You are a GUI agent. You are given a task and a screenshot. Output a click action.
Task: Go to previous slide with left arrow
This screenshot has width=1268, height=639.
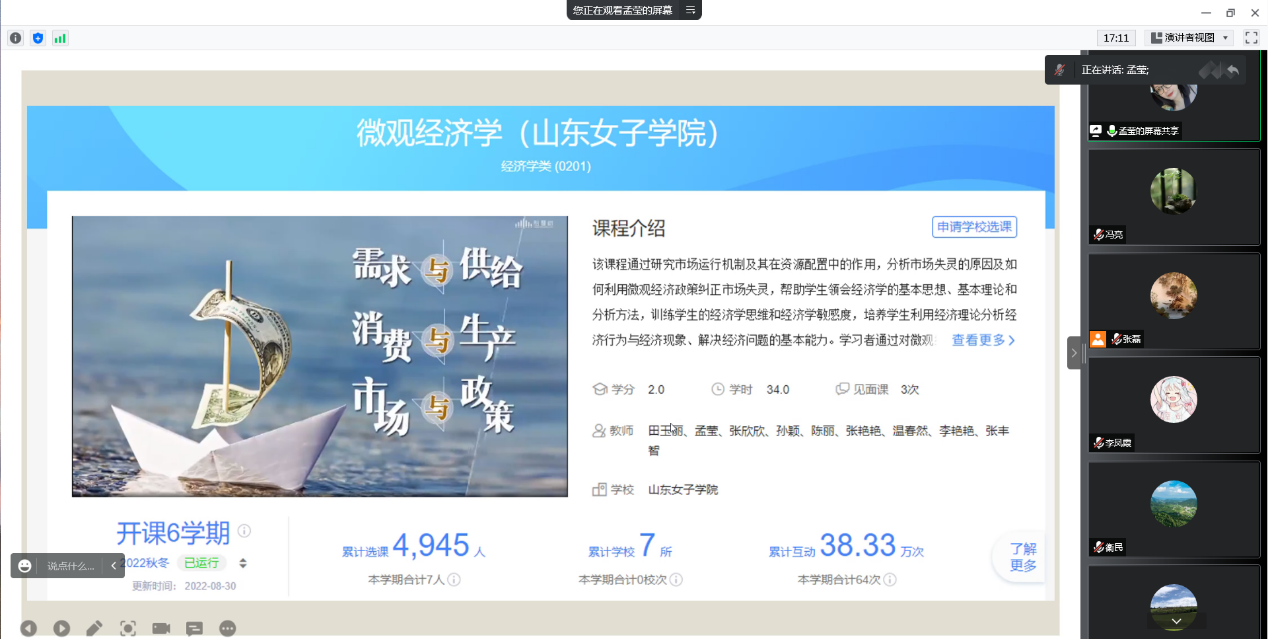(28, 628)
